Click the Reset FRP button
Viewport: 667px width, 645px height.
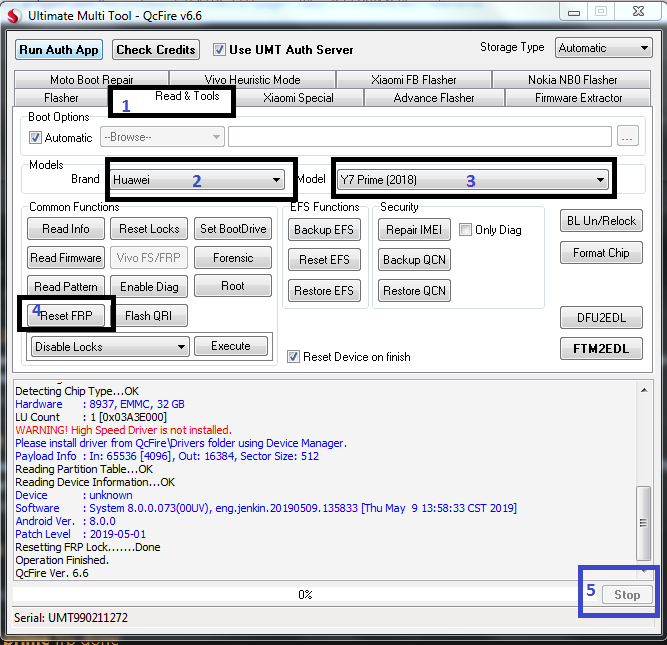(66, 316)
